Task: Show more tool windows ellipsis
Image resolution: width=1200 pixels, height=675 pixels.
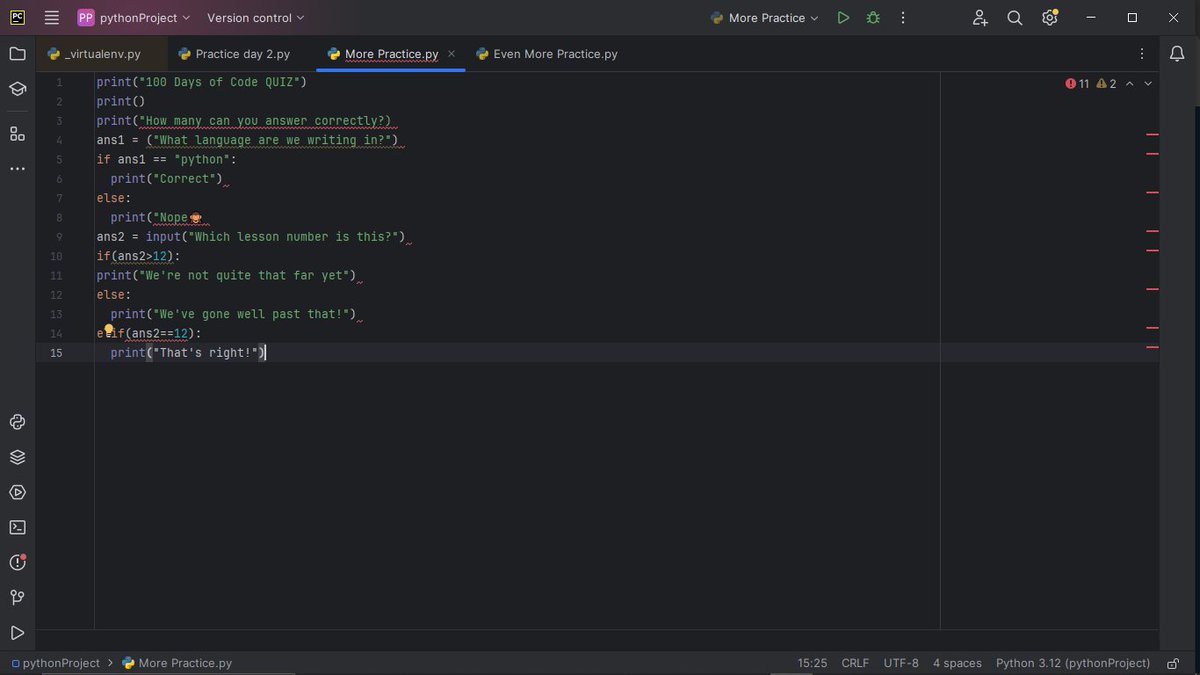Action: pos(17,168)
